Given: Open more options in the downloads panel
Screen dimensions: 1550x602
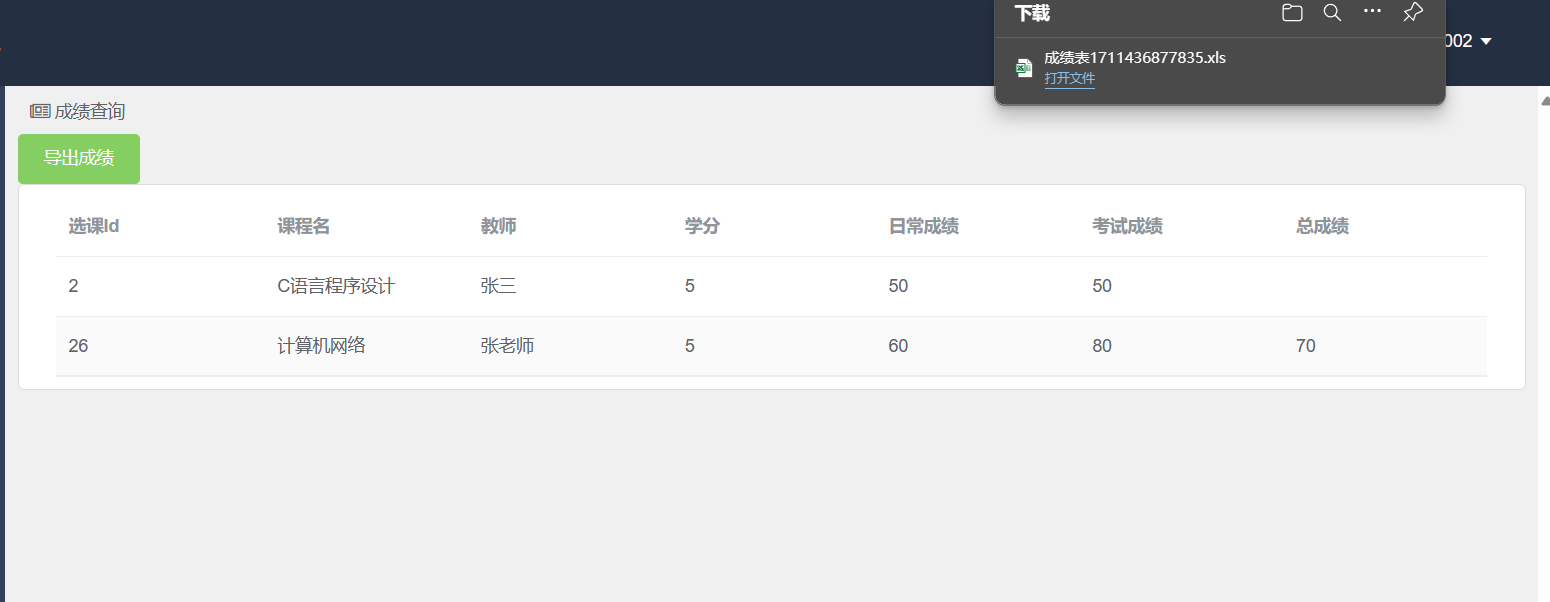Looking at the screenshot, I should tap(1372, 12).
